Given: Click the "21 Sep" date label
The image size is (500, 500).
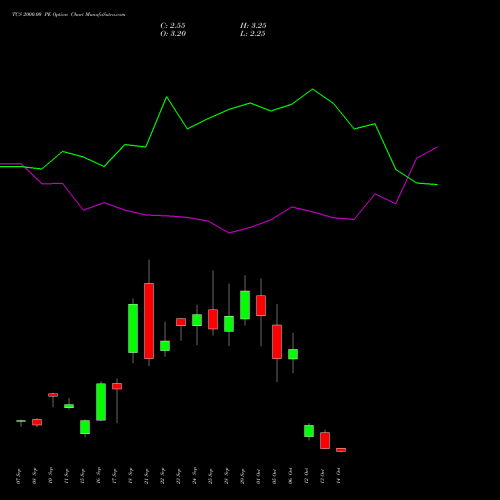Looking at the screenshot, I should [147, 476].
